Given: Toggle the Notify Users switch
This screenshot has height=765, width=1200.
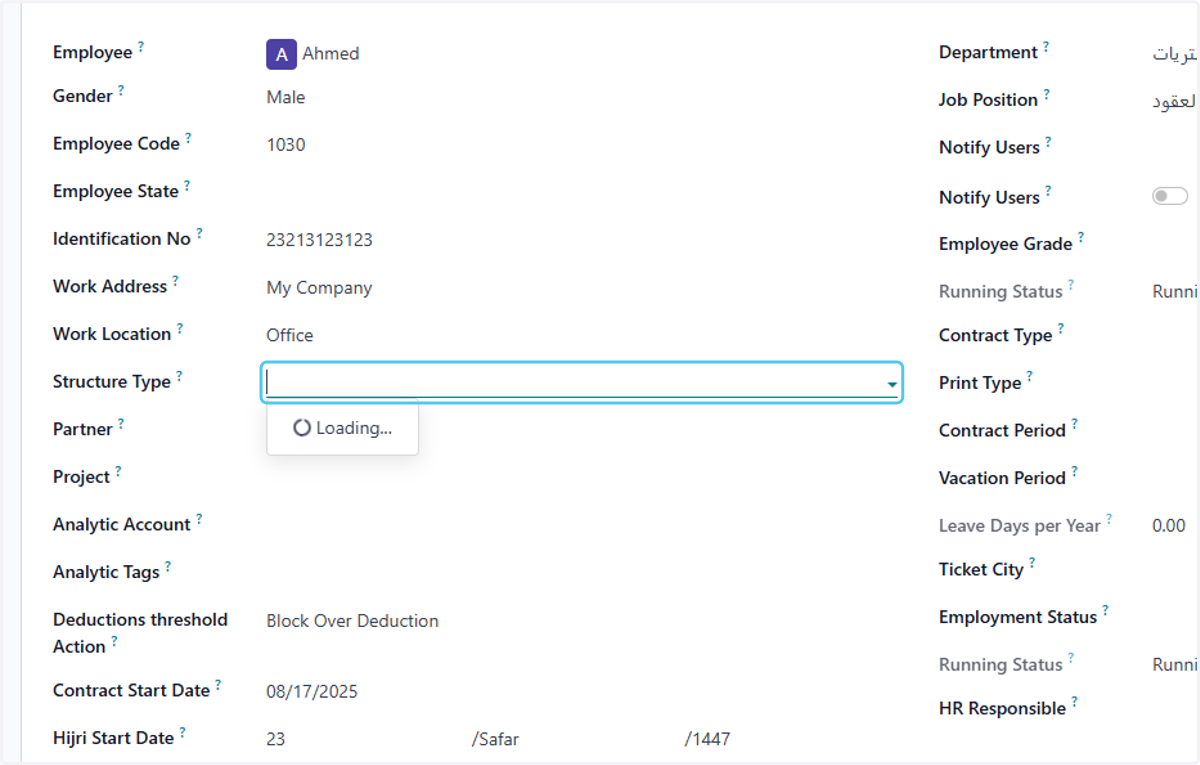Looking at the screenshot, I should (x=1170, y=196).
